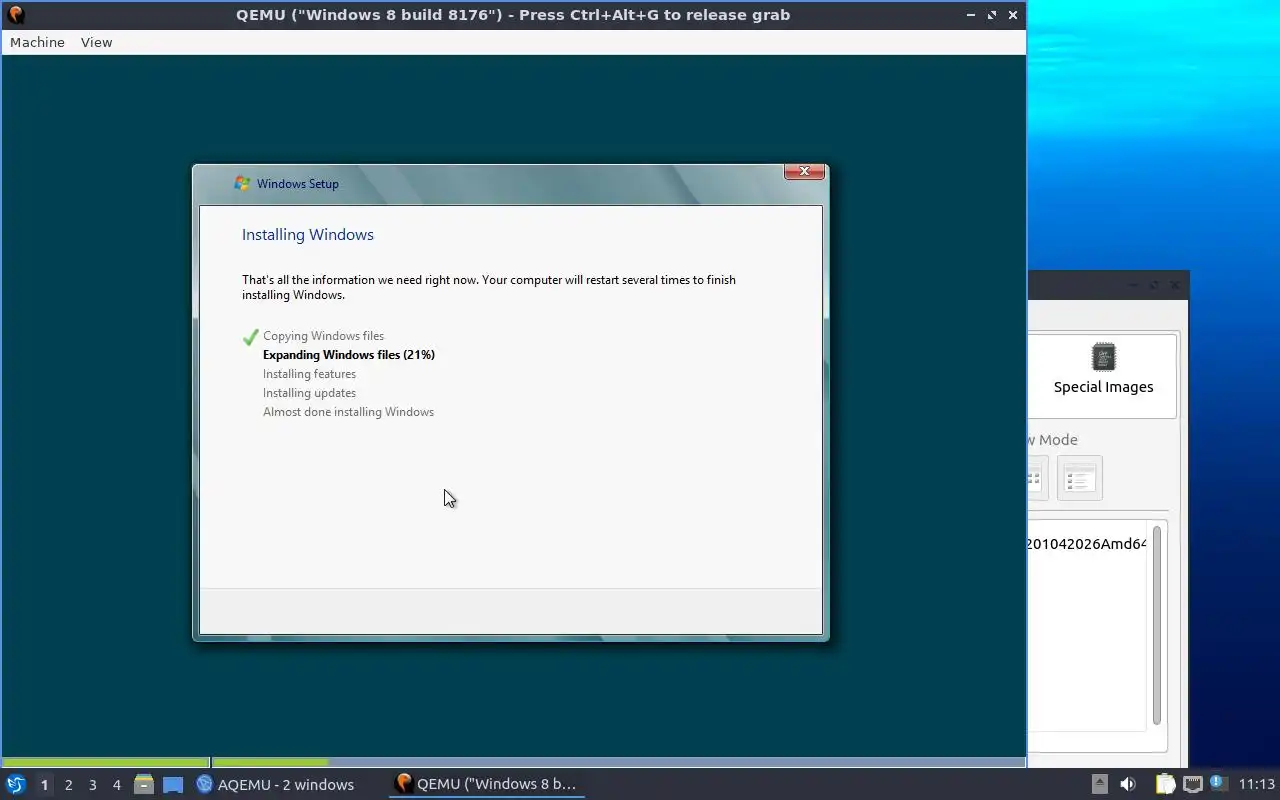Click the AQEMU list vertical scrollbar
Viewport: 1280px width, 800px height.
pos(1157,625)
